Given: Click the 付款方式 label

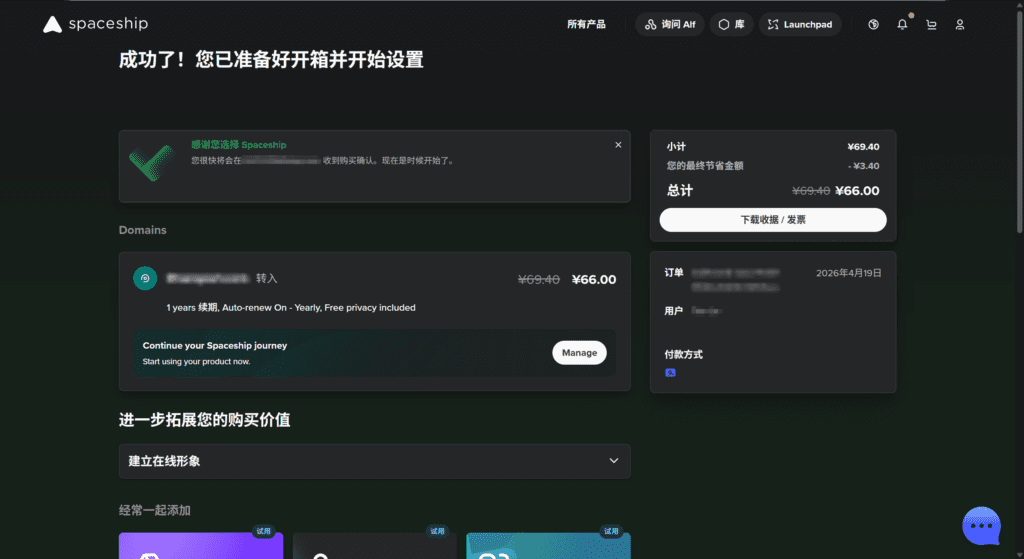Looking at the screenshot, I should coord(683,355).
